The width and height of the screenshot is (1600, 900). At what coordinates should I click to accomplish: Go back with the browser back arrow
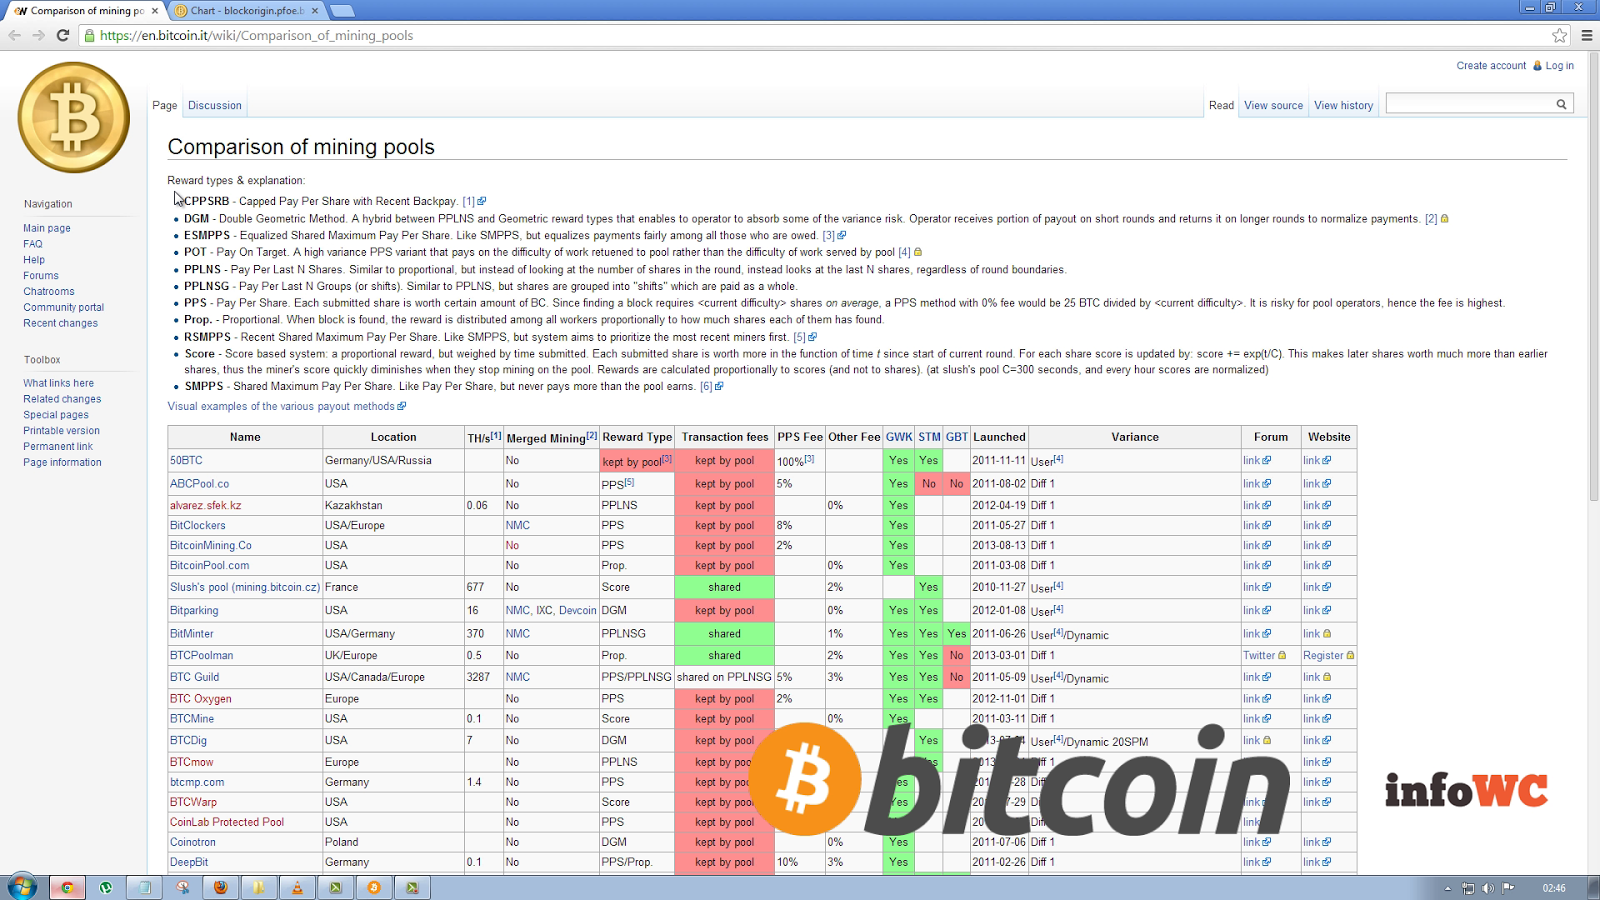[x=15, y=35]
